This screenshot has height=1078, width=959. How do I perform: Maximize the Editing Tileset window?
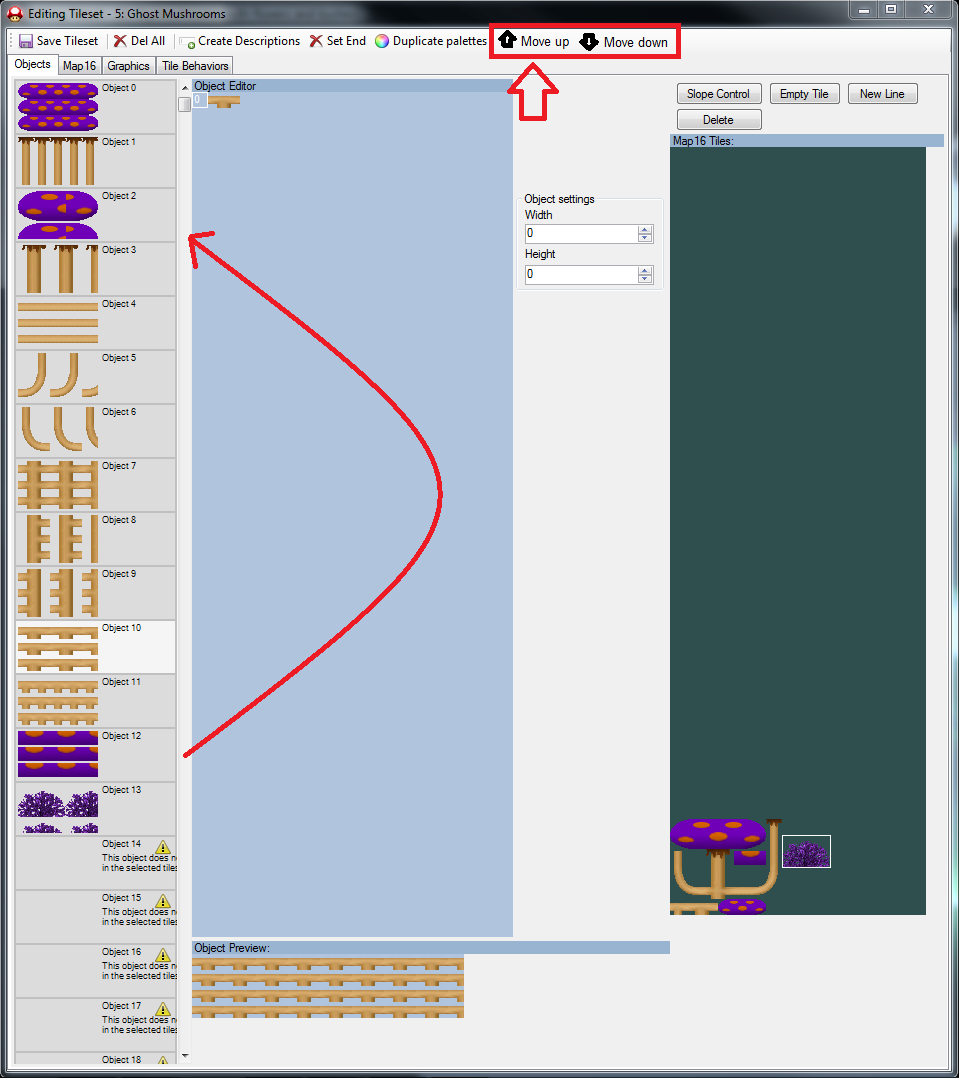click(x=891, y=10)
